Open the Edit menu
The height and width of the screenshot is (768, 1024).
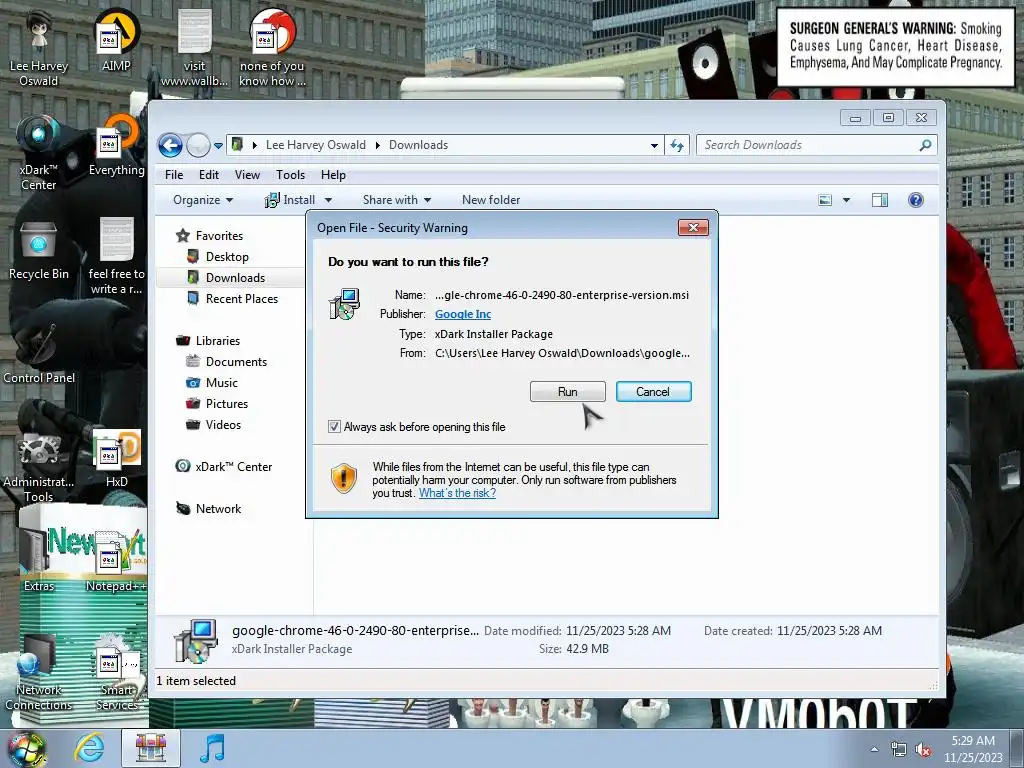pos(209,175)
